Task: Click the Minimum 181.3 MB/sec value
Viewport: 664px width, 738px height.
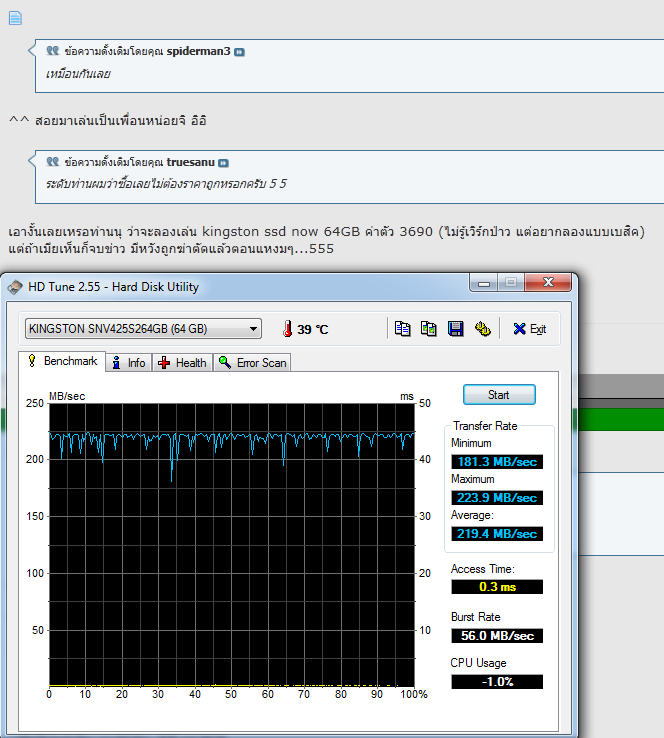Action: (497, 462)
